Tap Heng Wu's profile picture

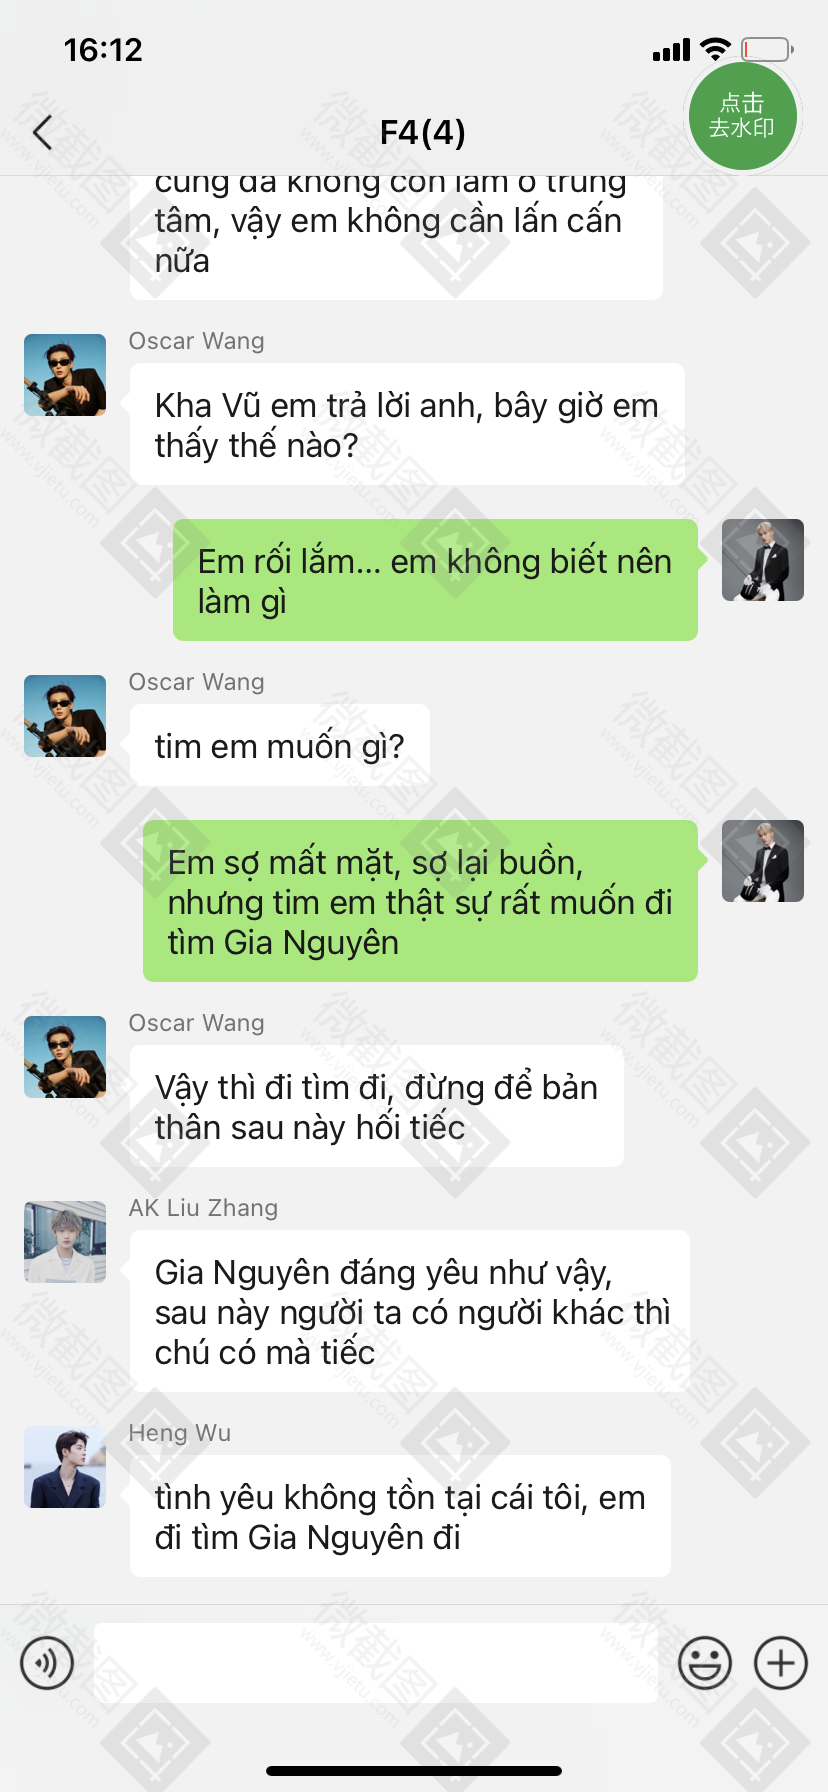click(65, 1467)
